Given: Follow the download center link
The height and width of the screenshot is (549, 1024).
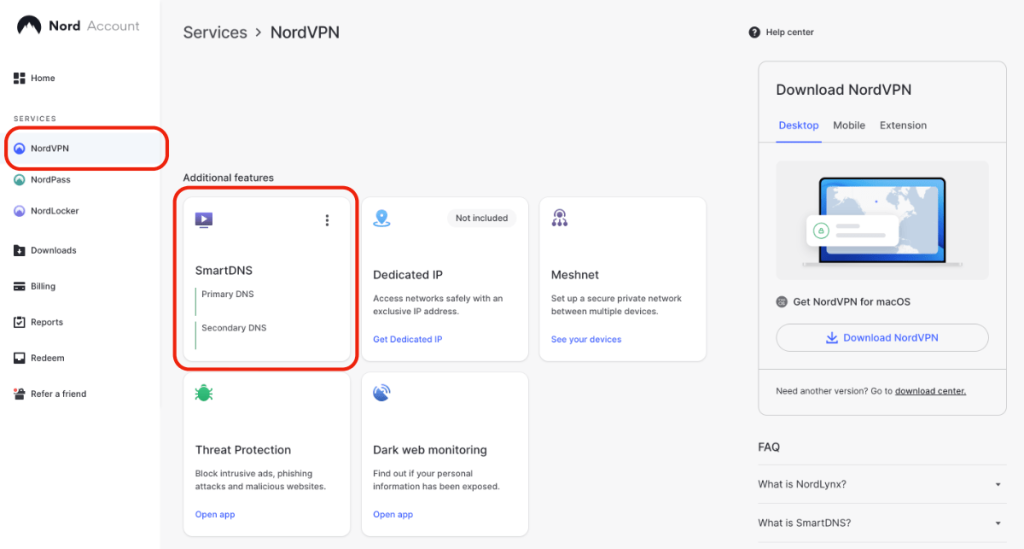Looking at the screenshot, I should (930, 391).
